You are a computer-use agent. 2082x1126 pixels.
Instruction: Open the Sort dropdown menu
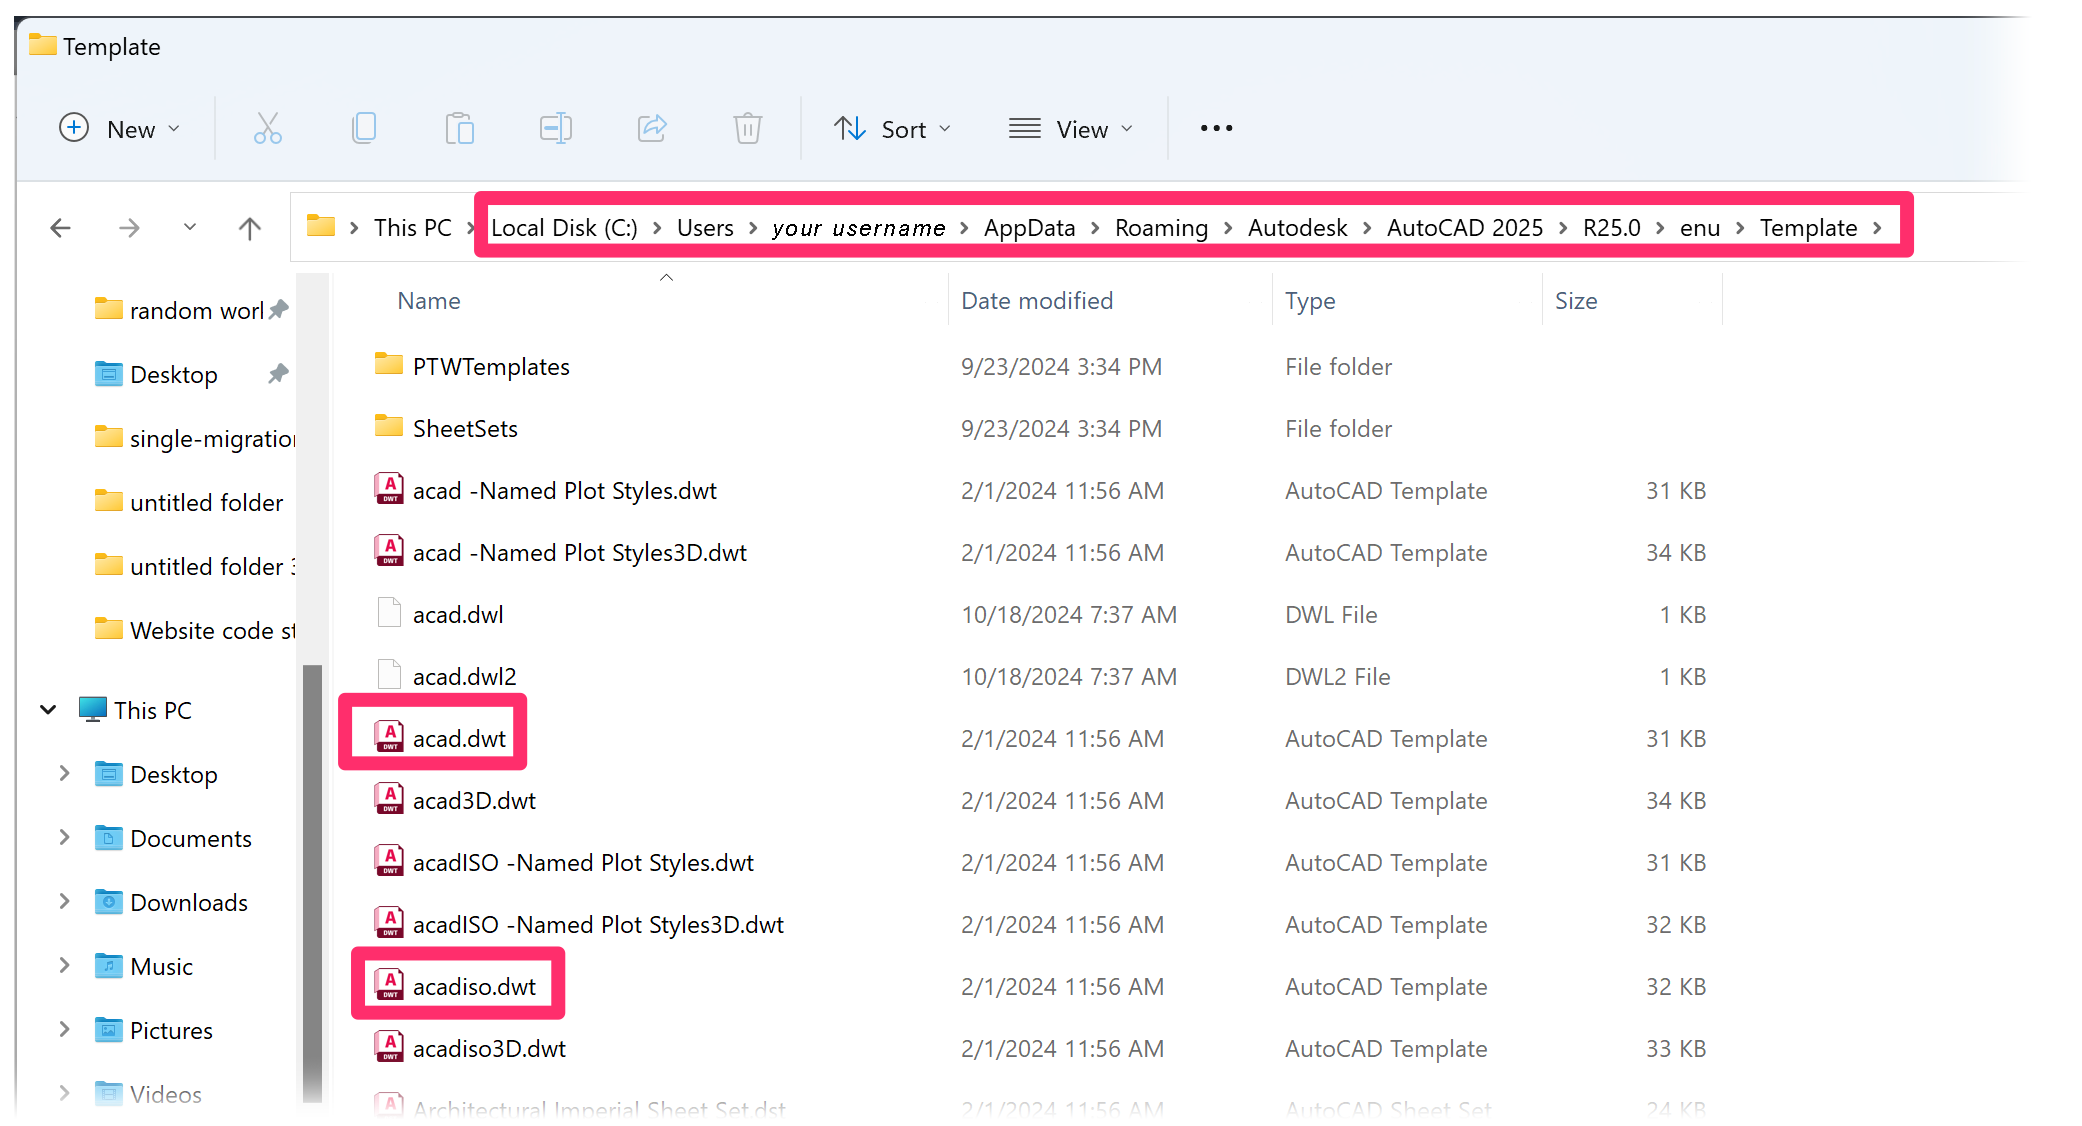pos(893,129)
